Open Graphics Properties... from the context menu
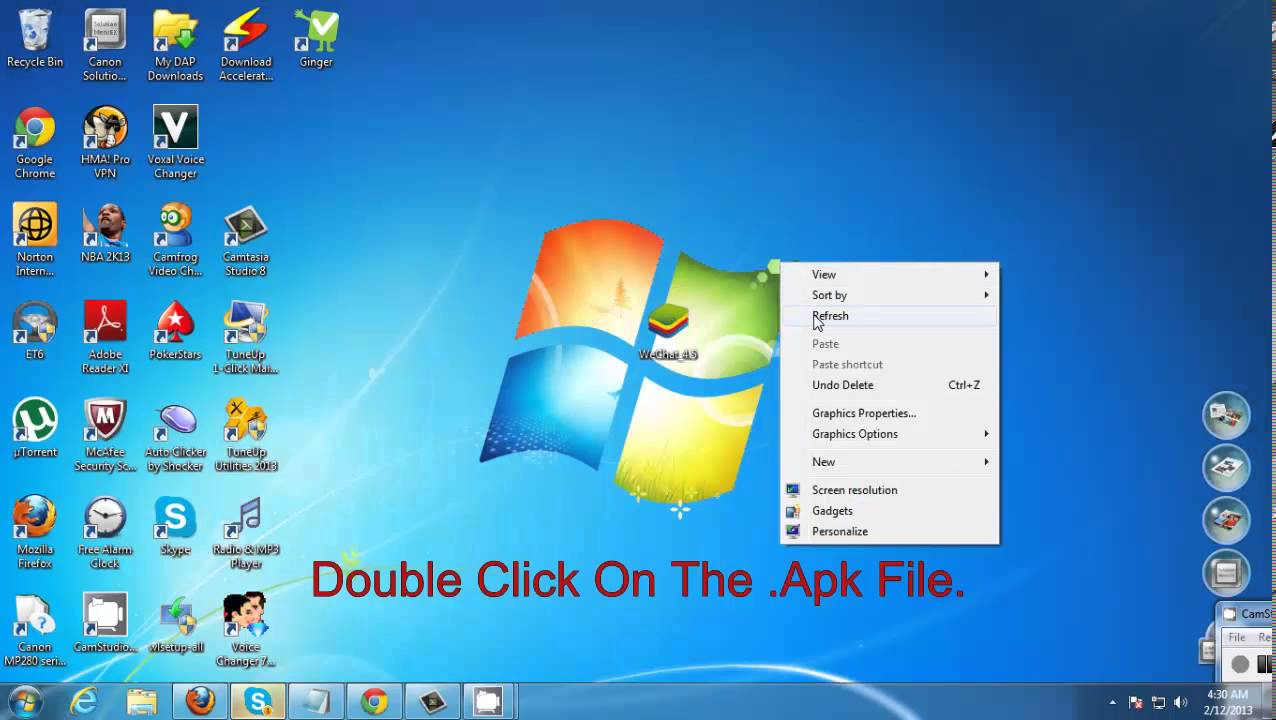 pos(889,413)
